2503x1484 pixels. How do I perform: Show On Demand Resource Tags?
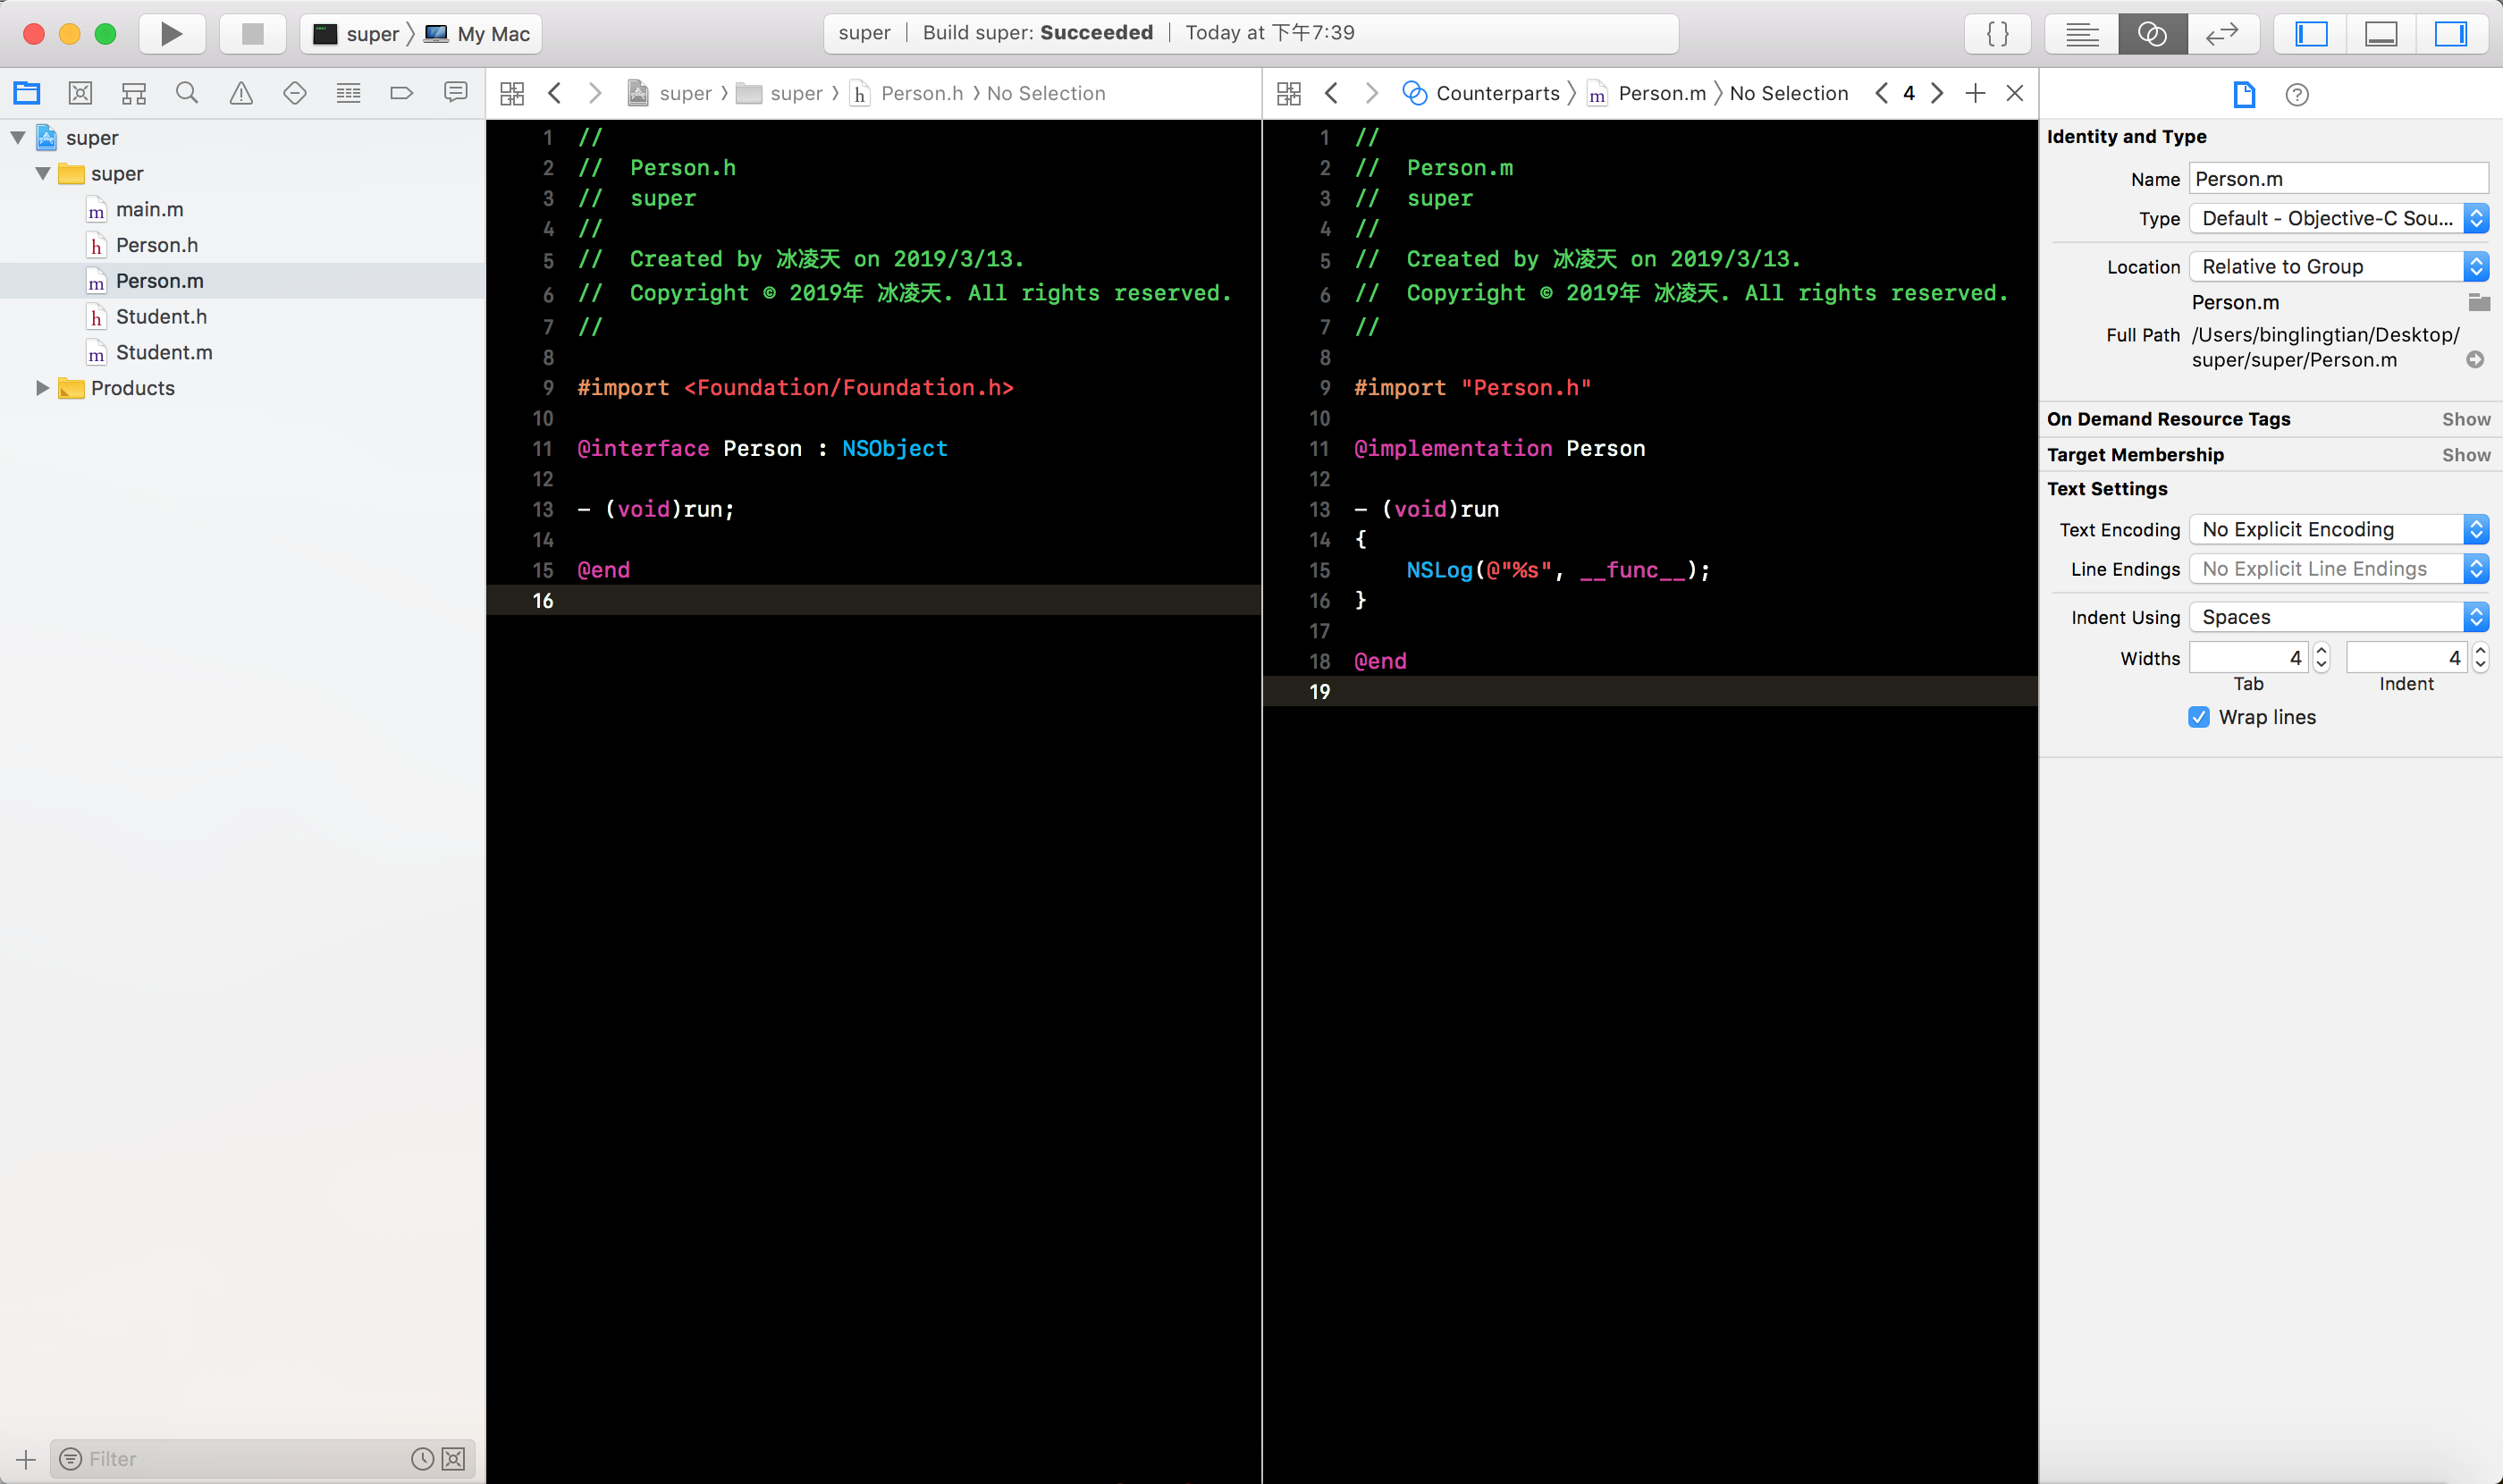coord(2465,419)
